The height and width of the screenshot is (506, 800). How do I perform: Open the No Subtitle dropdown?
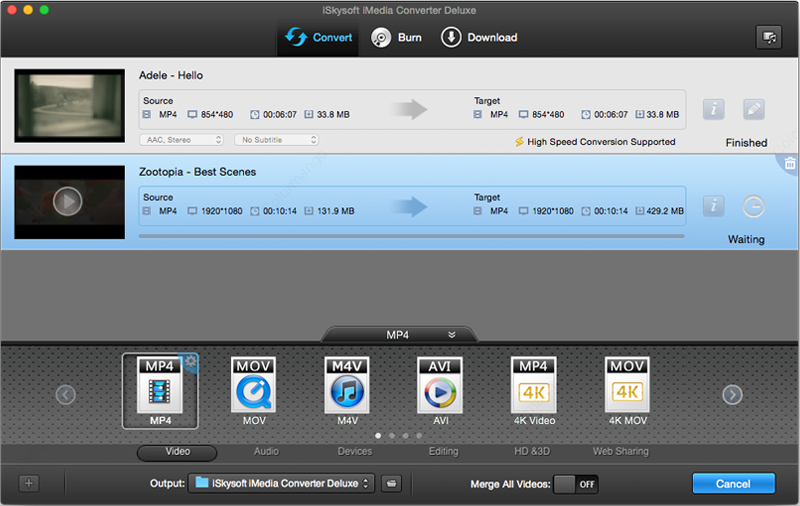(277, 140)
